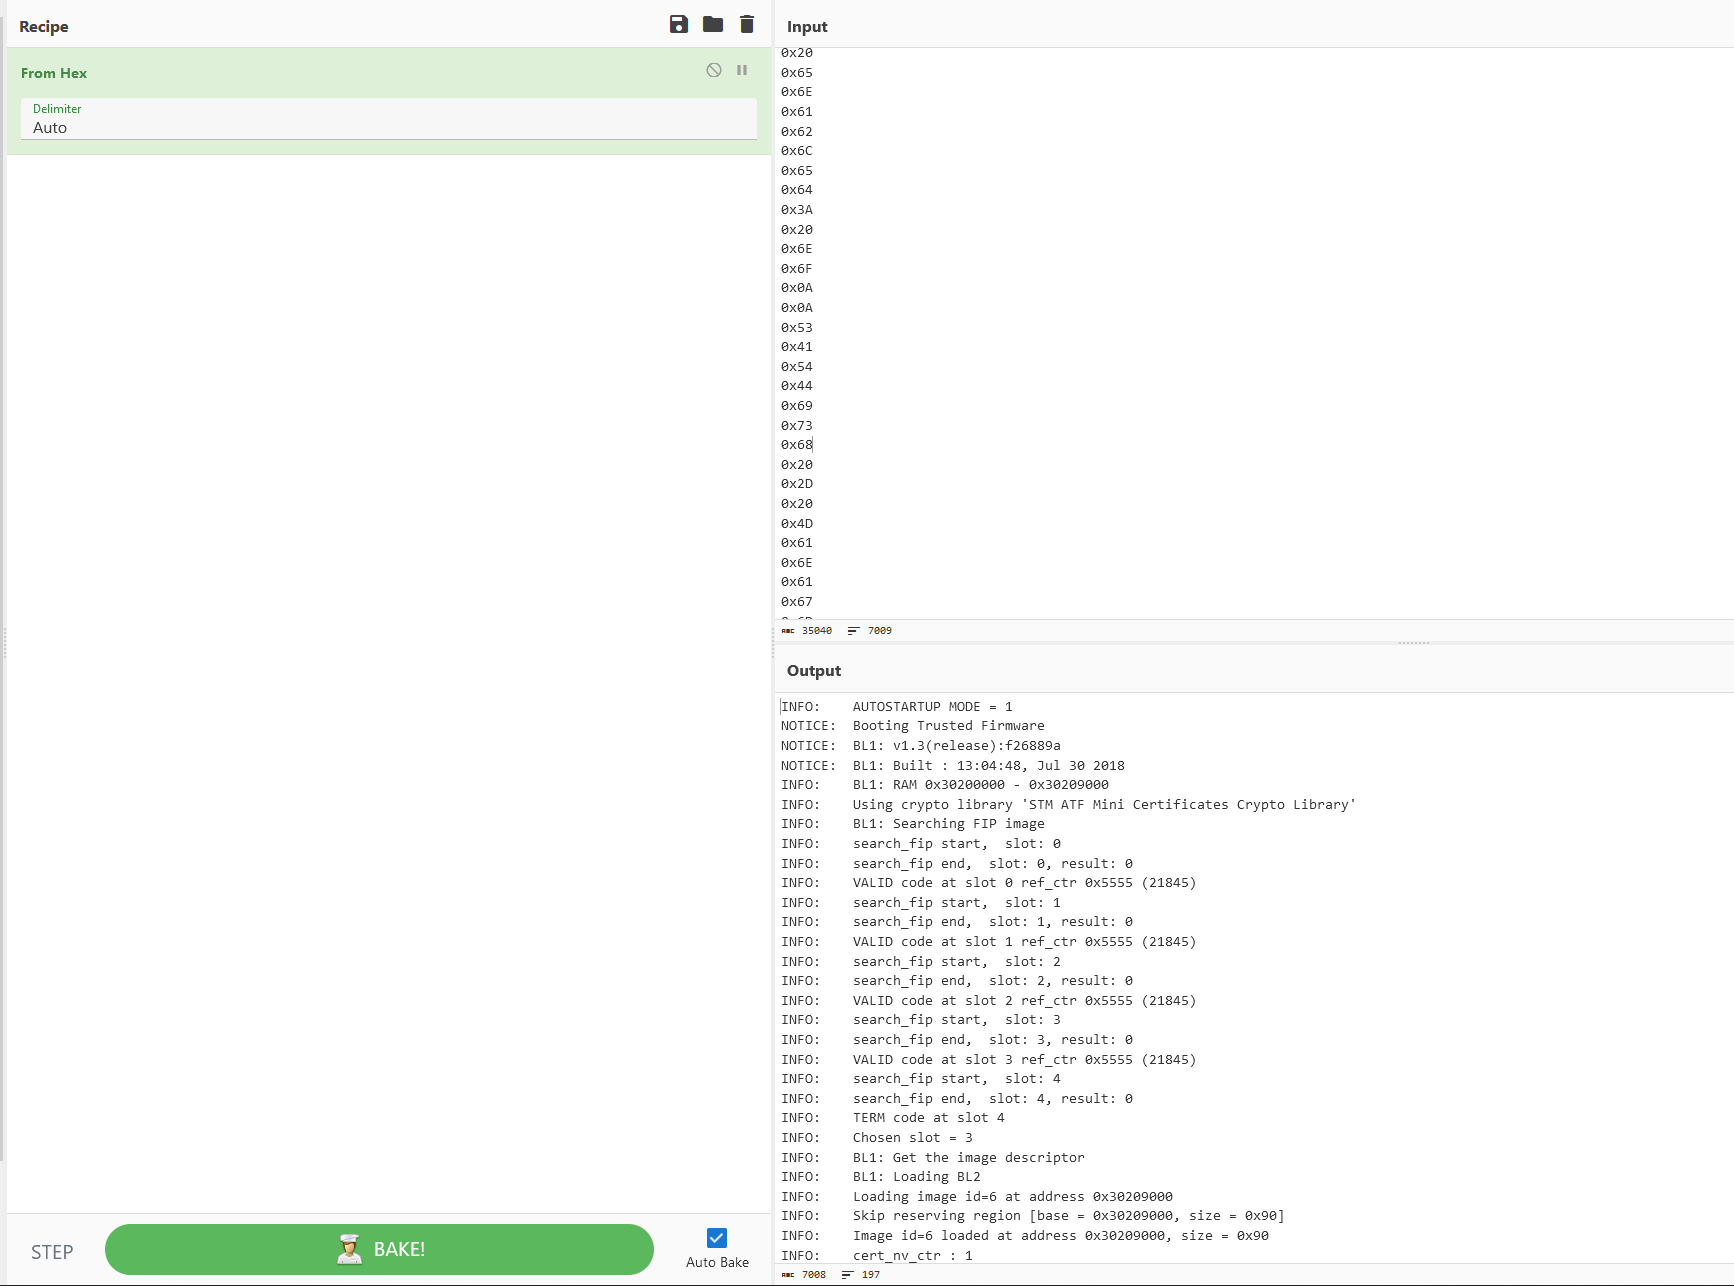
Task: Click output line BL1: Searching FIP image
Action: (x=913, y=824)
